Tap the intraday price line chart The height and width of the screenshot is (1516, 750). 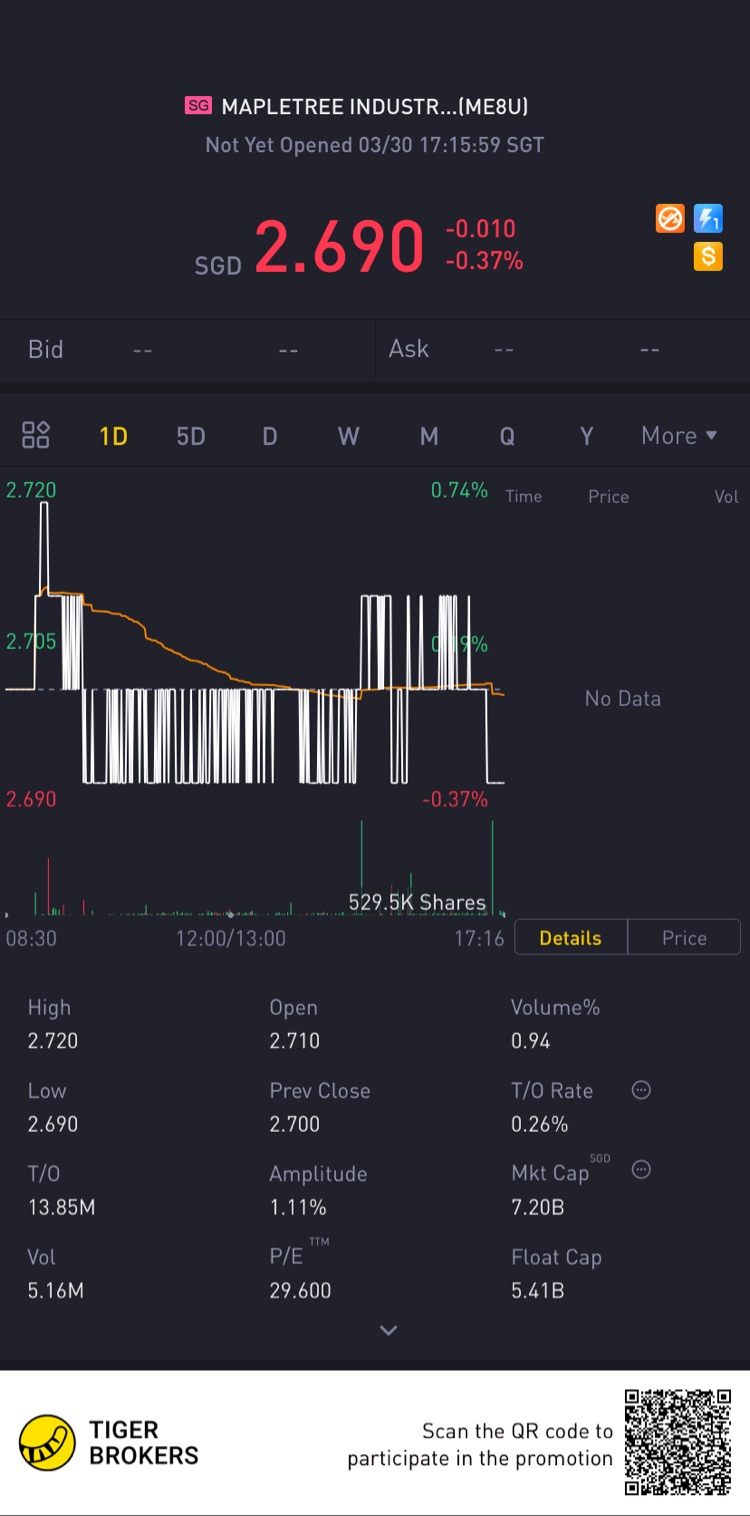(x=254, y=645)
